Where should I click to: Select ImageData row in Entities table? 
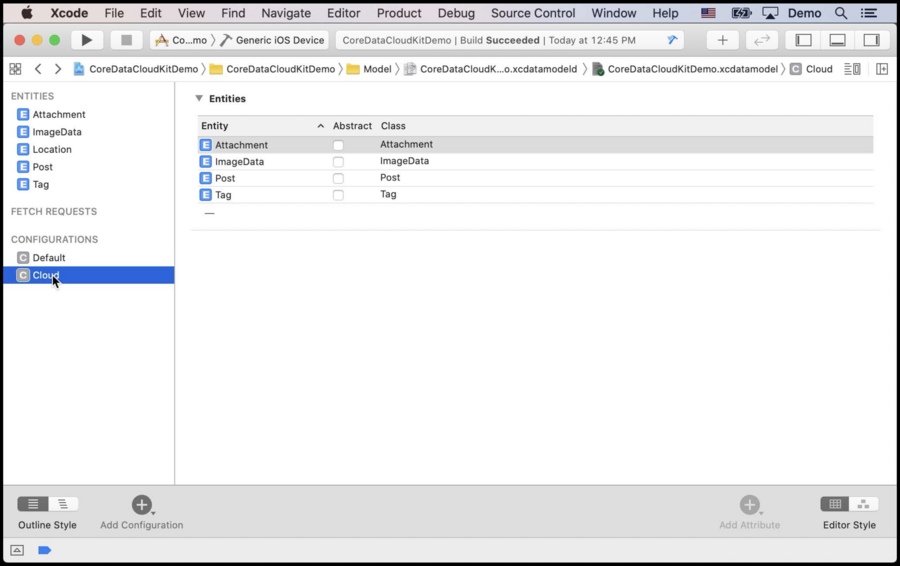click(x=536, y=161)
